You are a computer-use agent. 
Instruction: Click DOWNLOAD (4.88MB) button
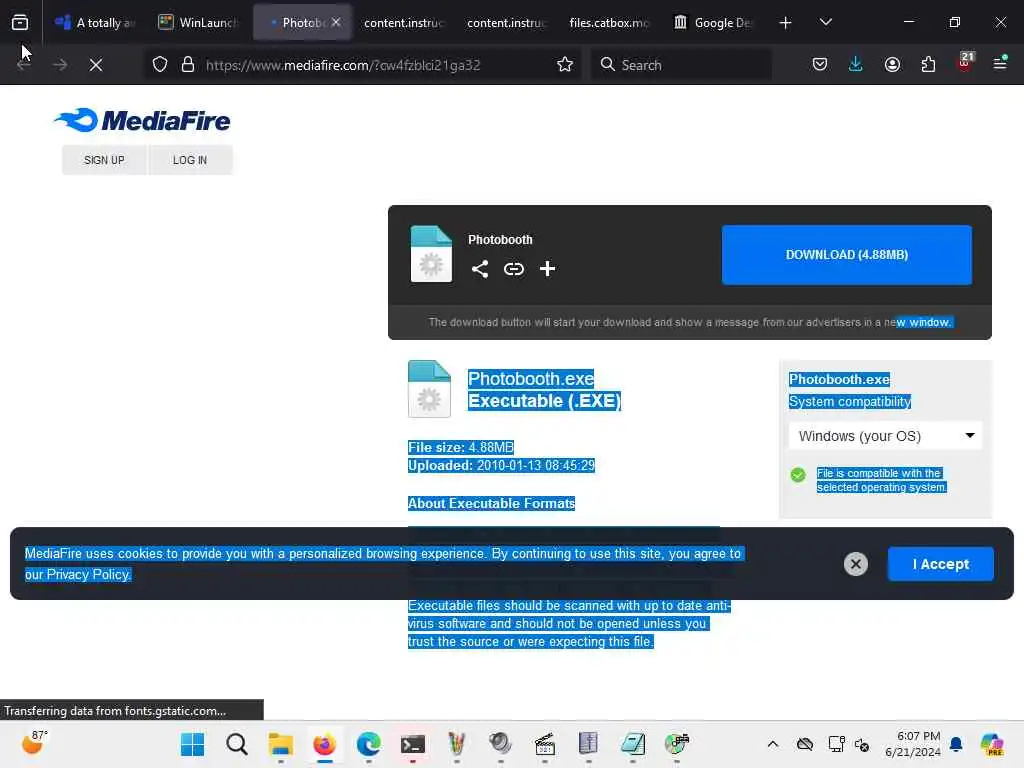coord(846,255)
